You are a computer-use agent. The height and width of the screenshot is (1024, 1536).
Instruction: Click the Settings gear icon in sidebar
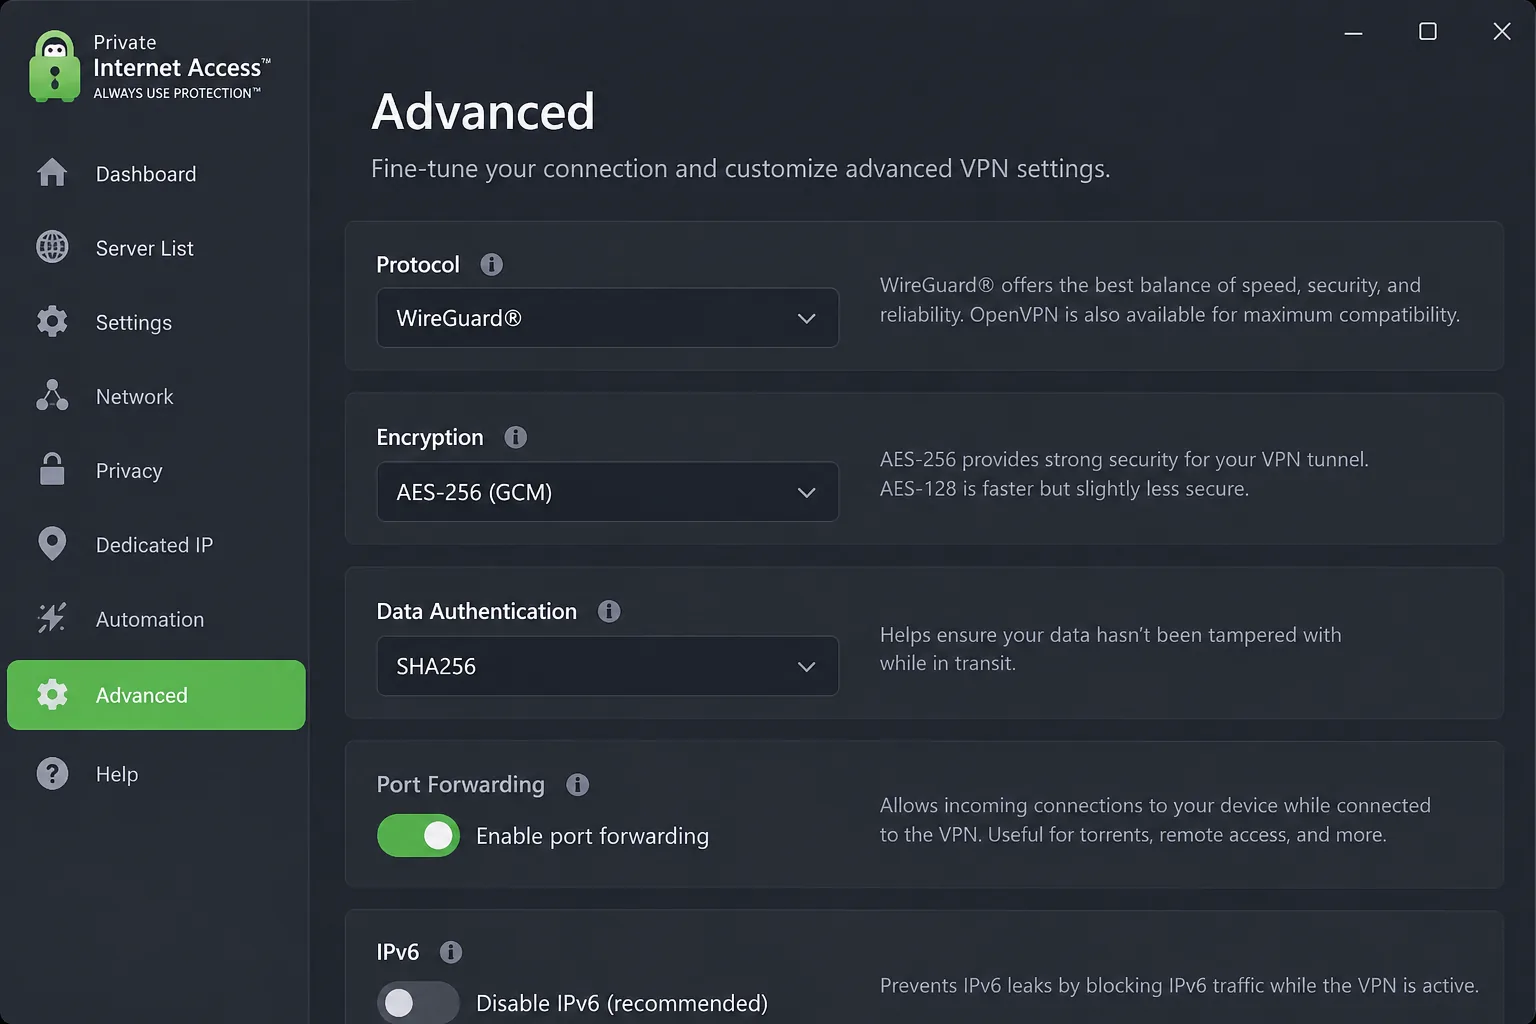(x=52, y=321)
